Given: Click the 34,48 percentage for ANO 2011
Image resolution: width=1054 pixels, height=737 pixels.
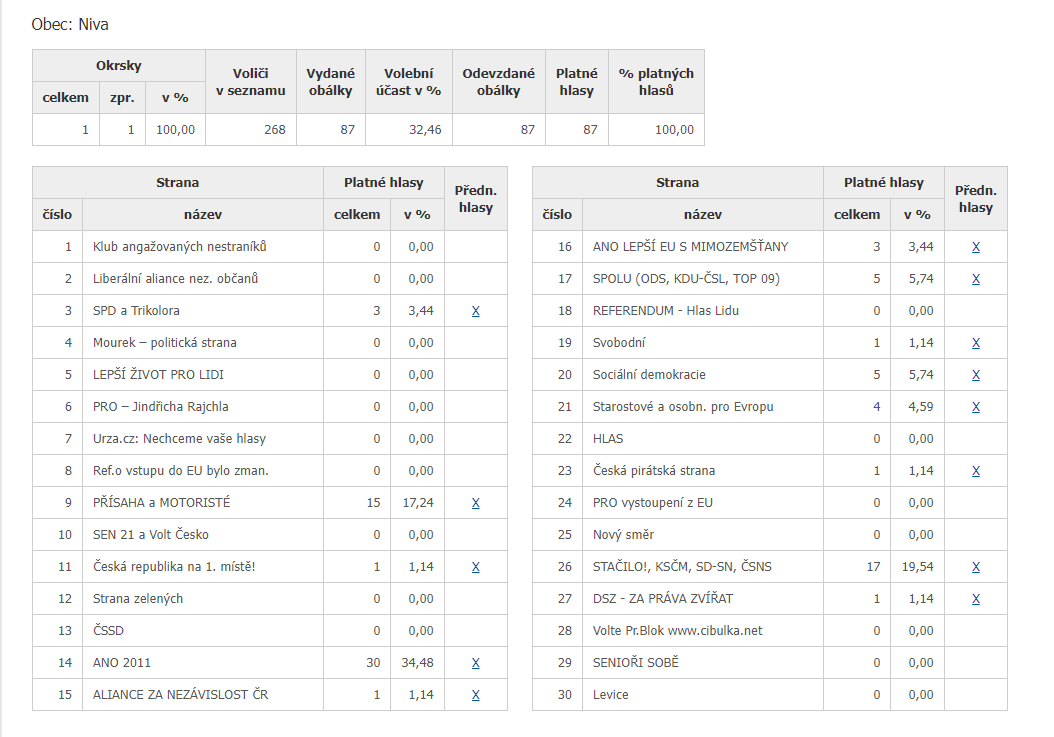Looking at the screenshot, I should coord(419,663).
